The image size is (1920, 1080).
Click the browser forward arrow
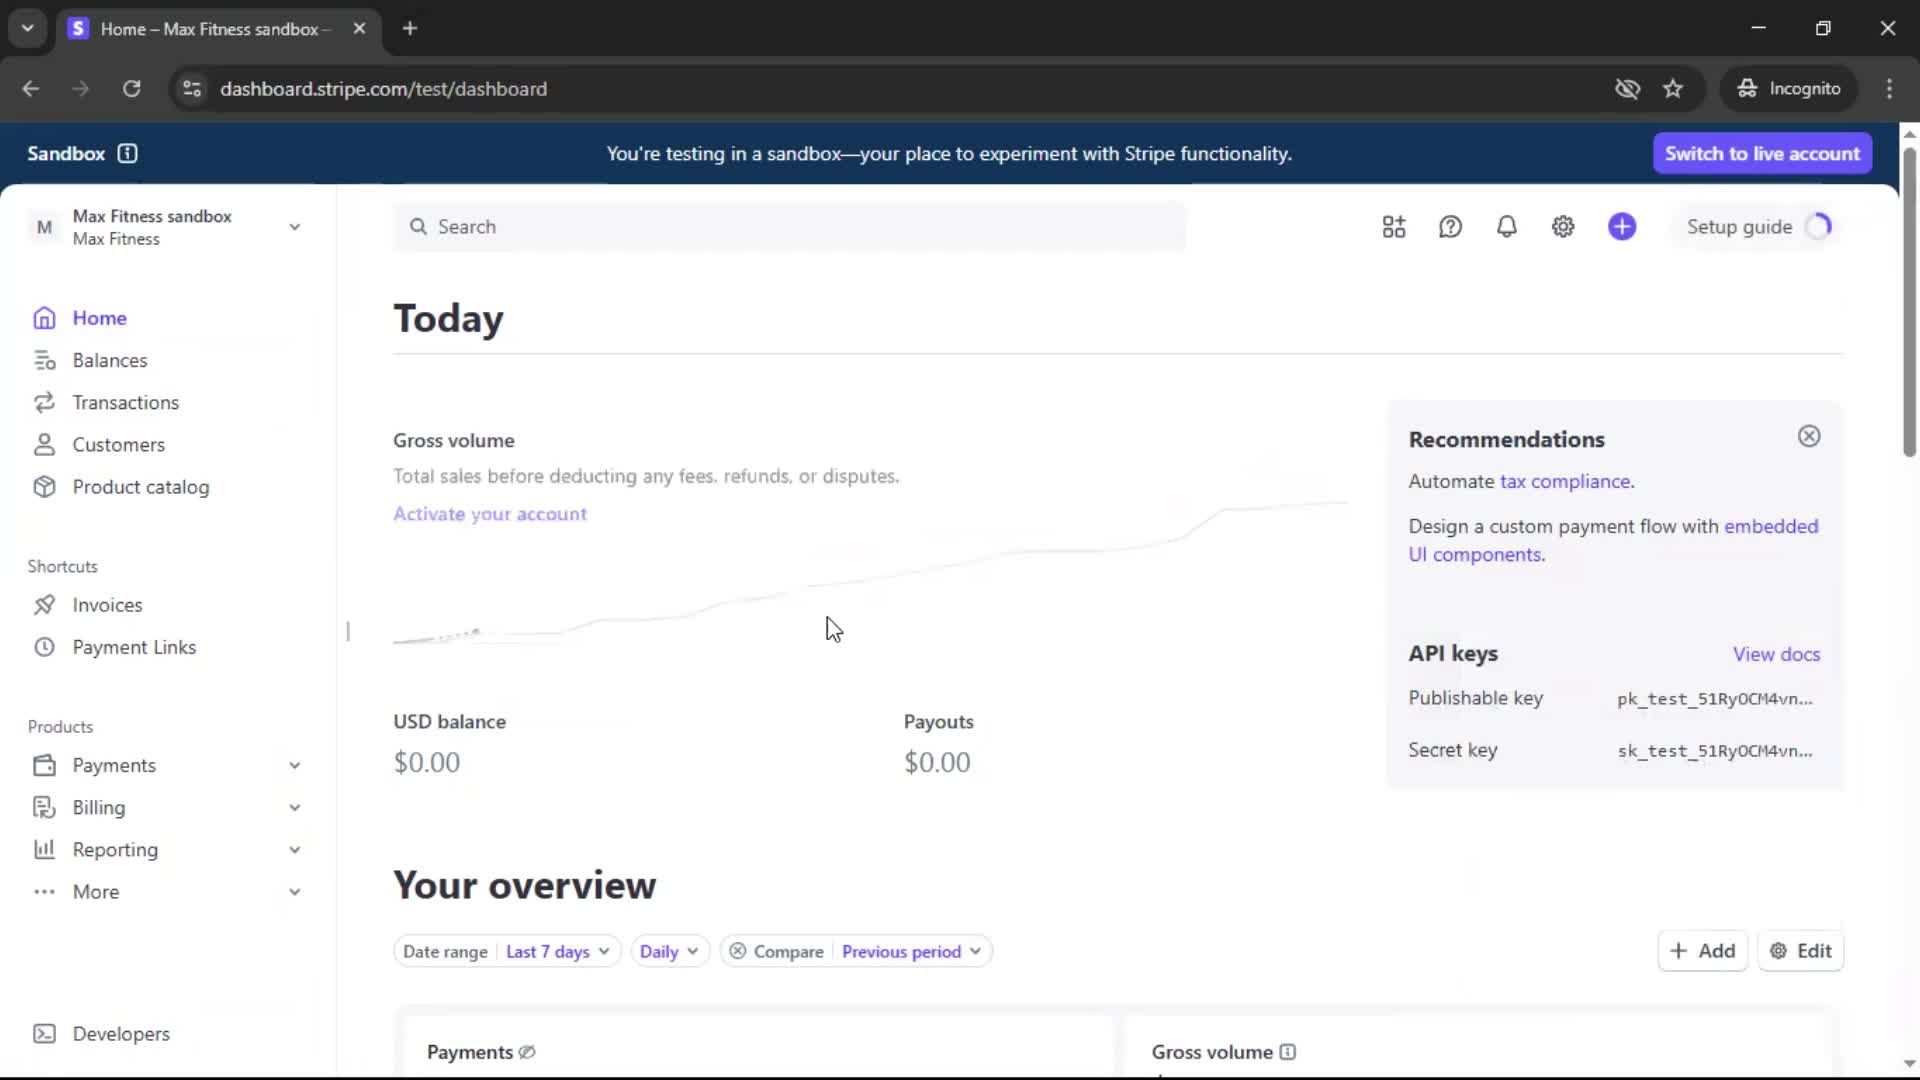pyautogui.click(x=80, y=89)
